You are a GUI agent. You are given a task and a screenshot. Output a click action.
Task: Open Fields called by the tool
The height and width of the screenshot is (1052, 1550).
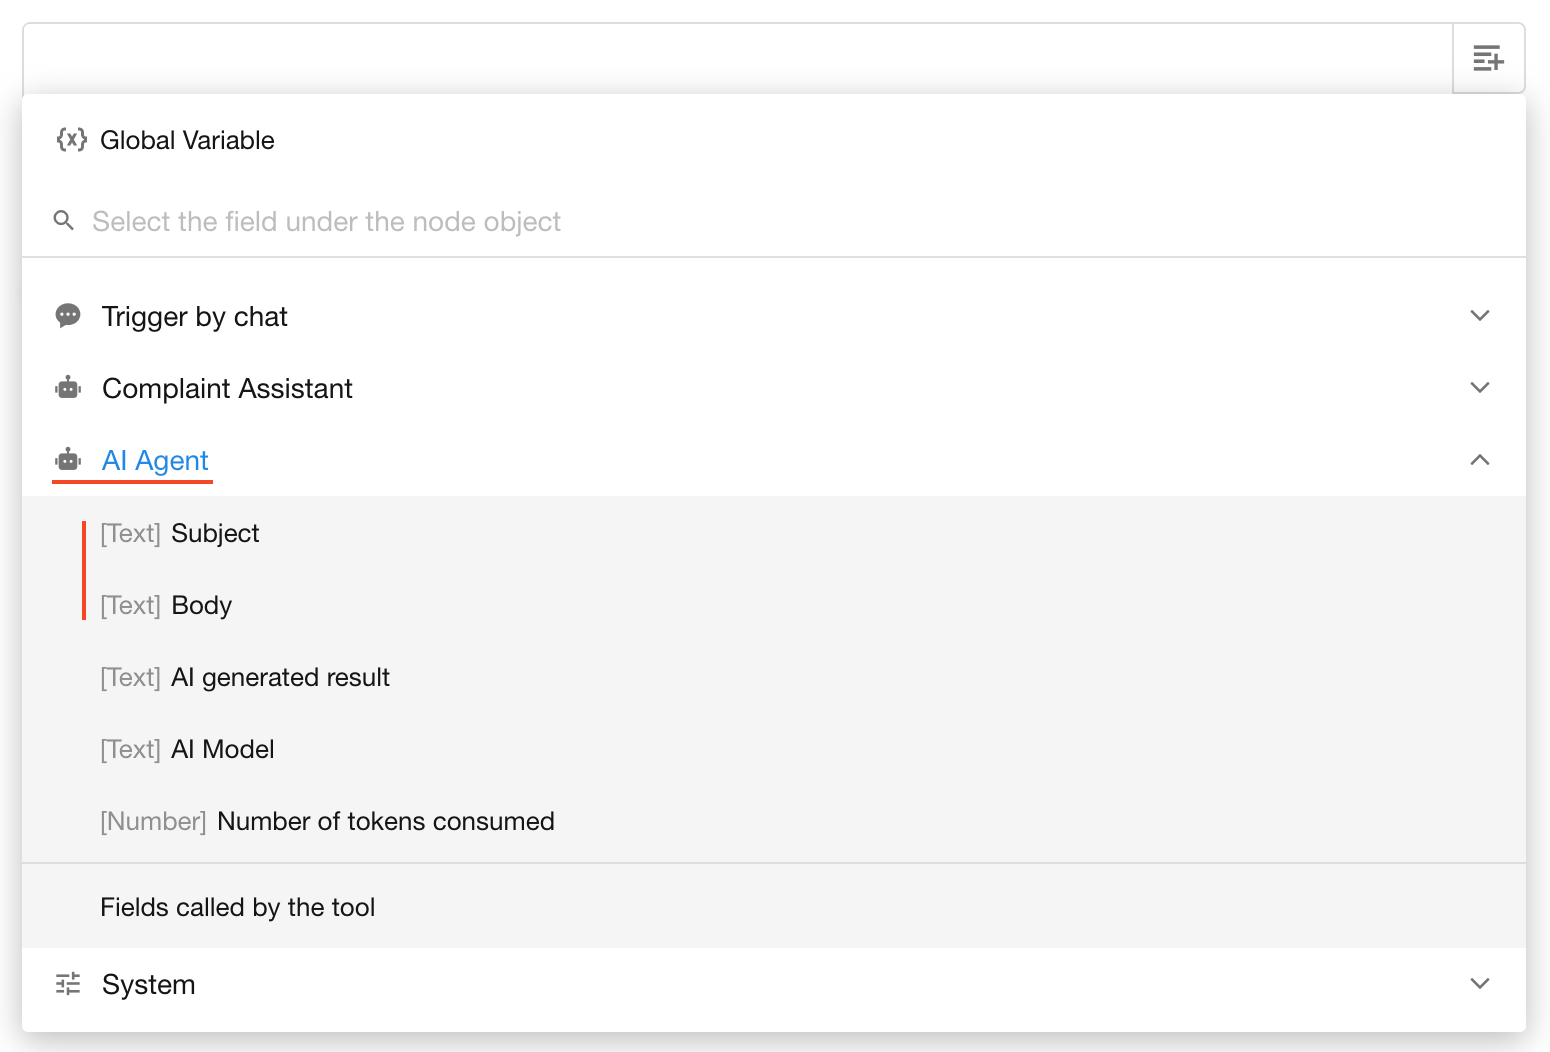[x=238, y=907]
